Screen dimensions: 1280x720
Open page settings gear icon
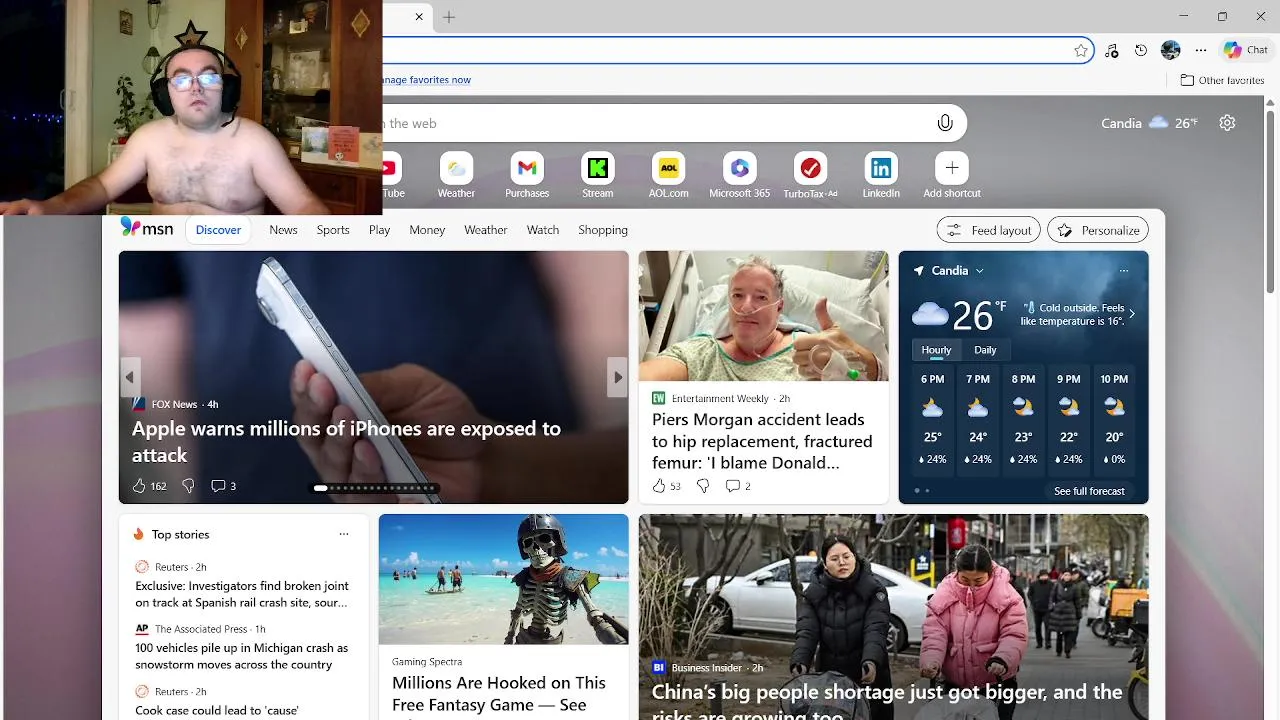pyautogui.click(x=1227, y=123)
